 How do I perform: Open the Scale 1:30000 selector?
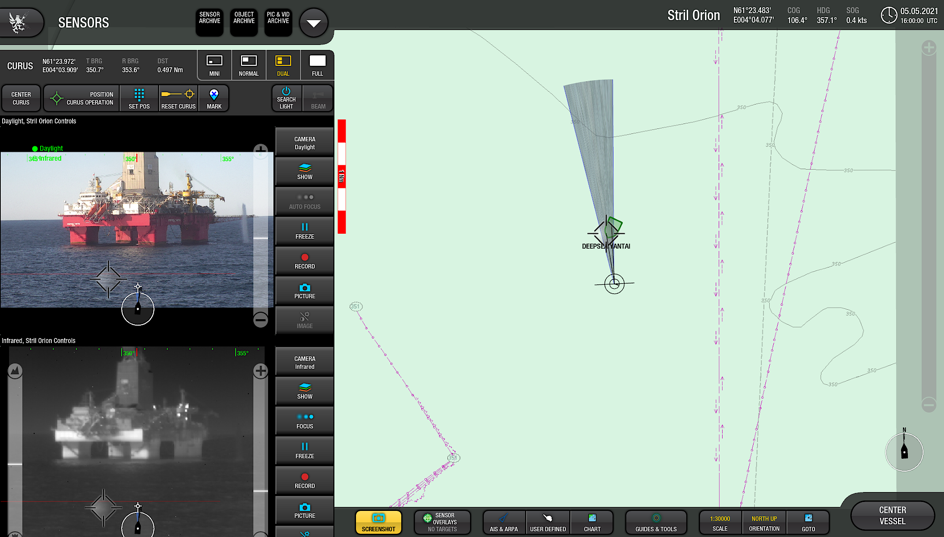coord(720,522)
